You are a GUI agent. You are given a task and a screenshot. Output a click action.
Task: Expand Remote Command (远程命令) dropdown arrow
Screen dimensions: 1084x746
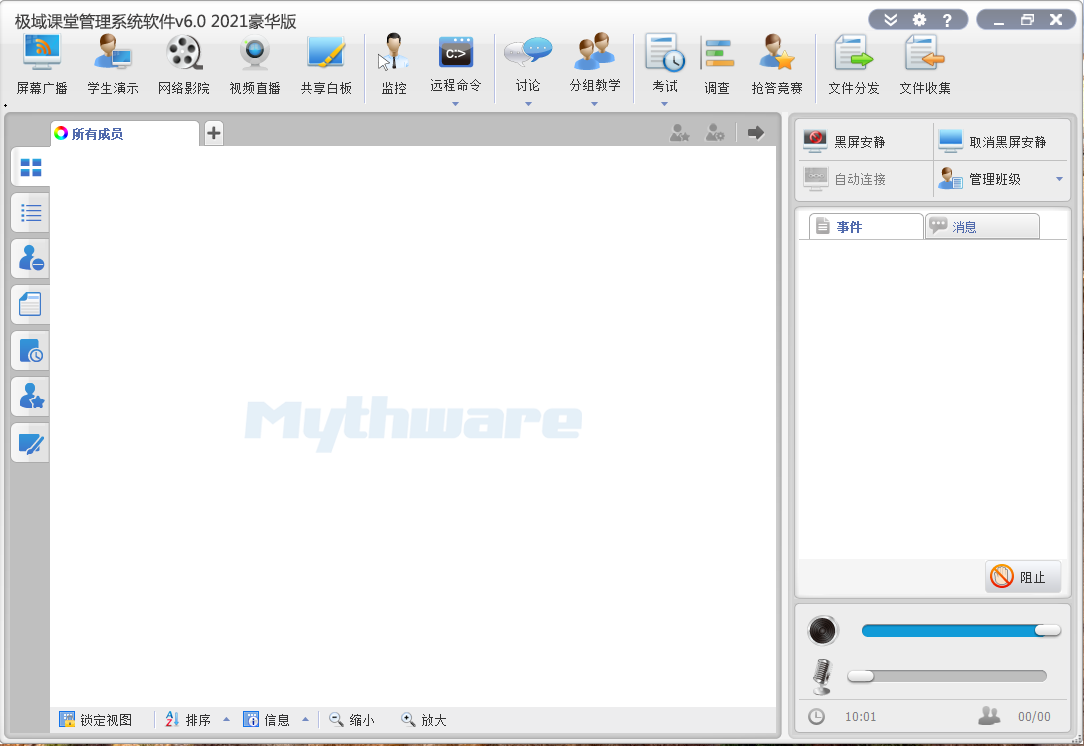point(456,104)
